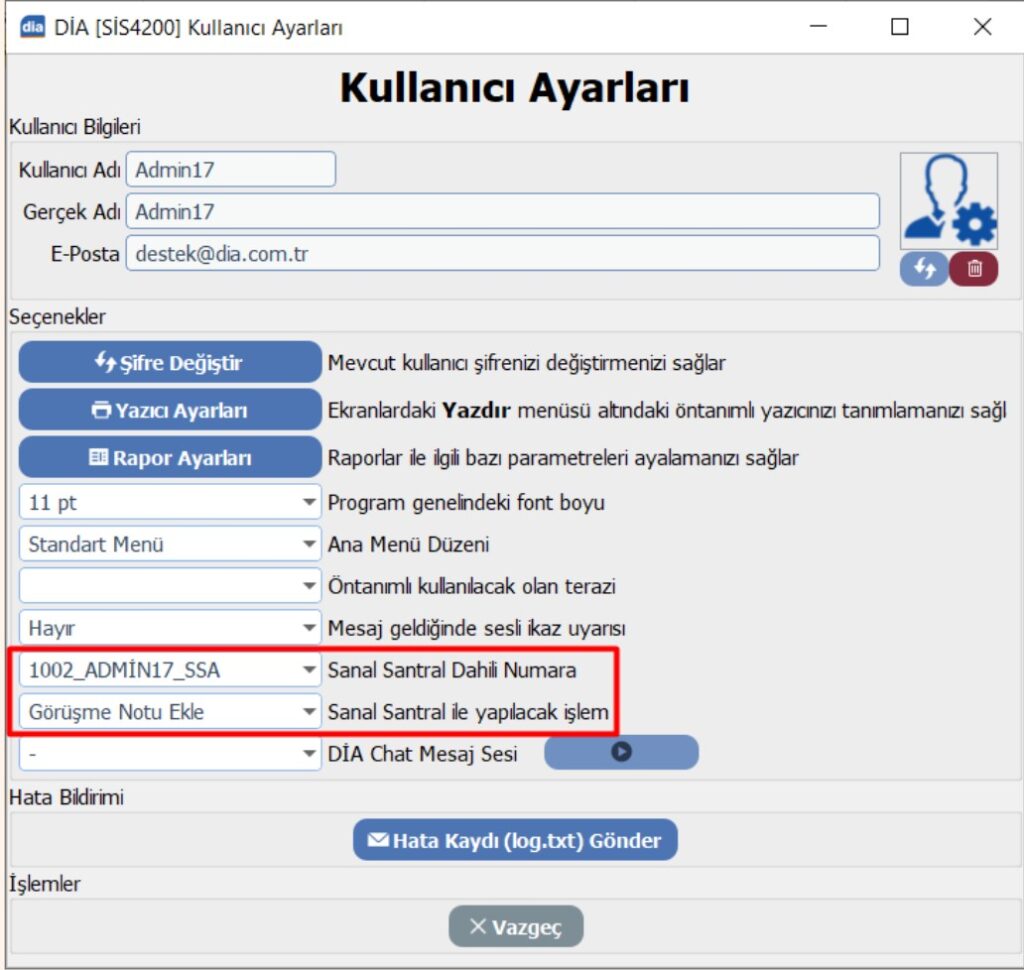The image size is (1024, 970).
Task: Expand the empty default scale dropdown
Action: pos(309,586)
